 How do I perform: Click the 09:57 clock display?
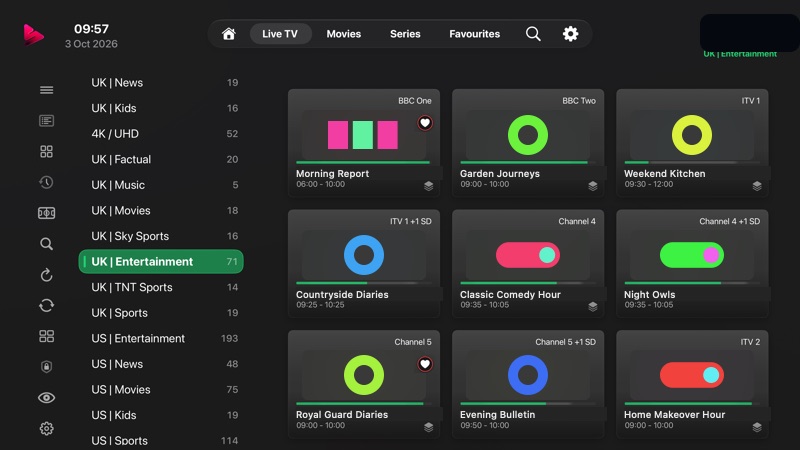point(91,29)
